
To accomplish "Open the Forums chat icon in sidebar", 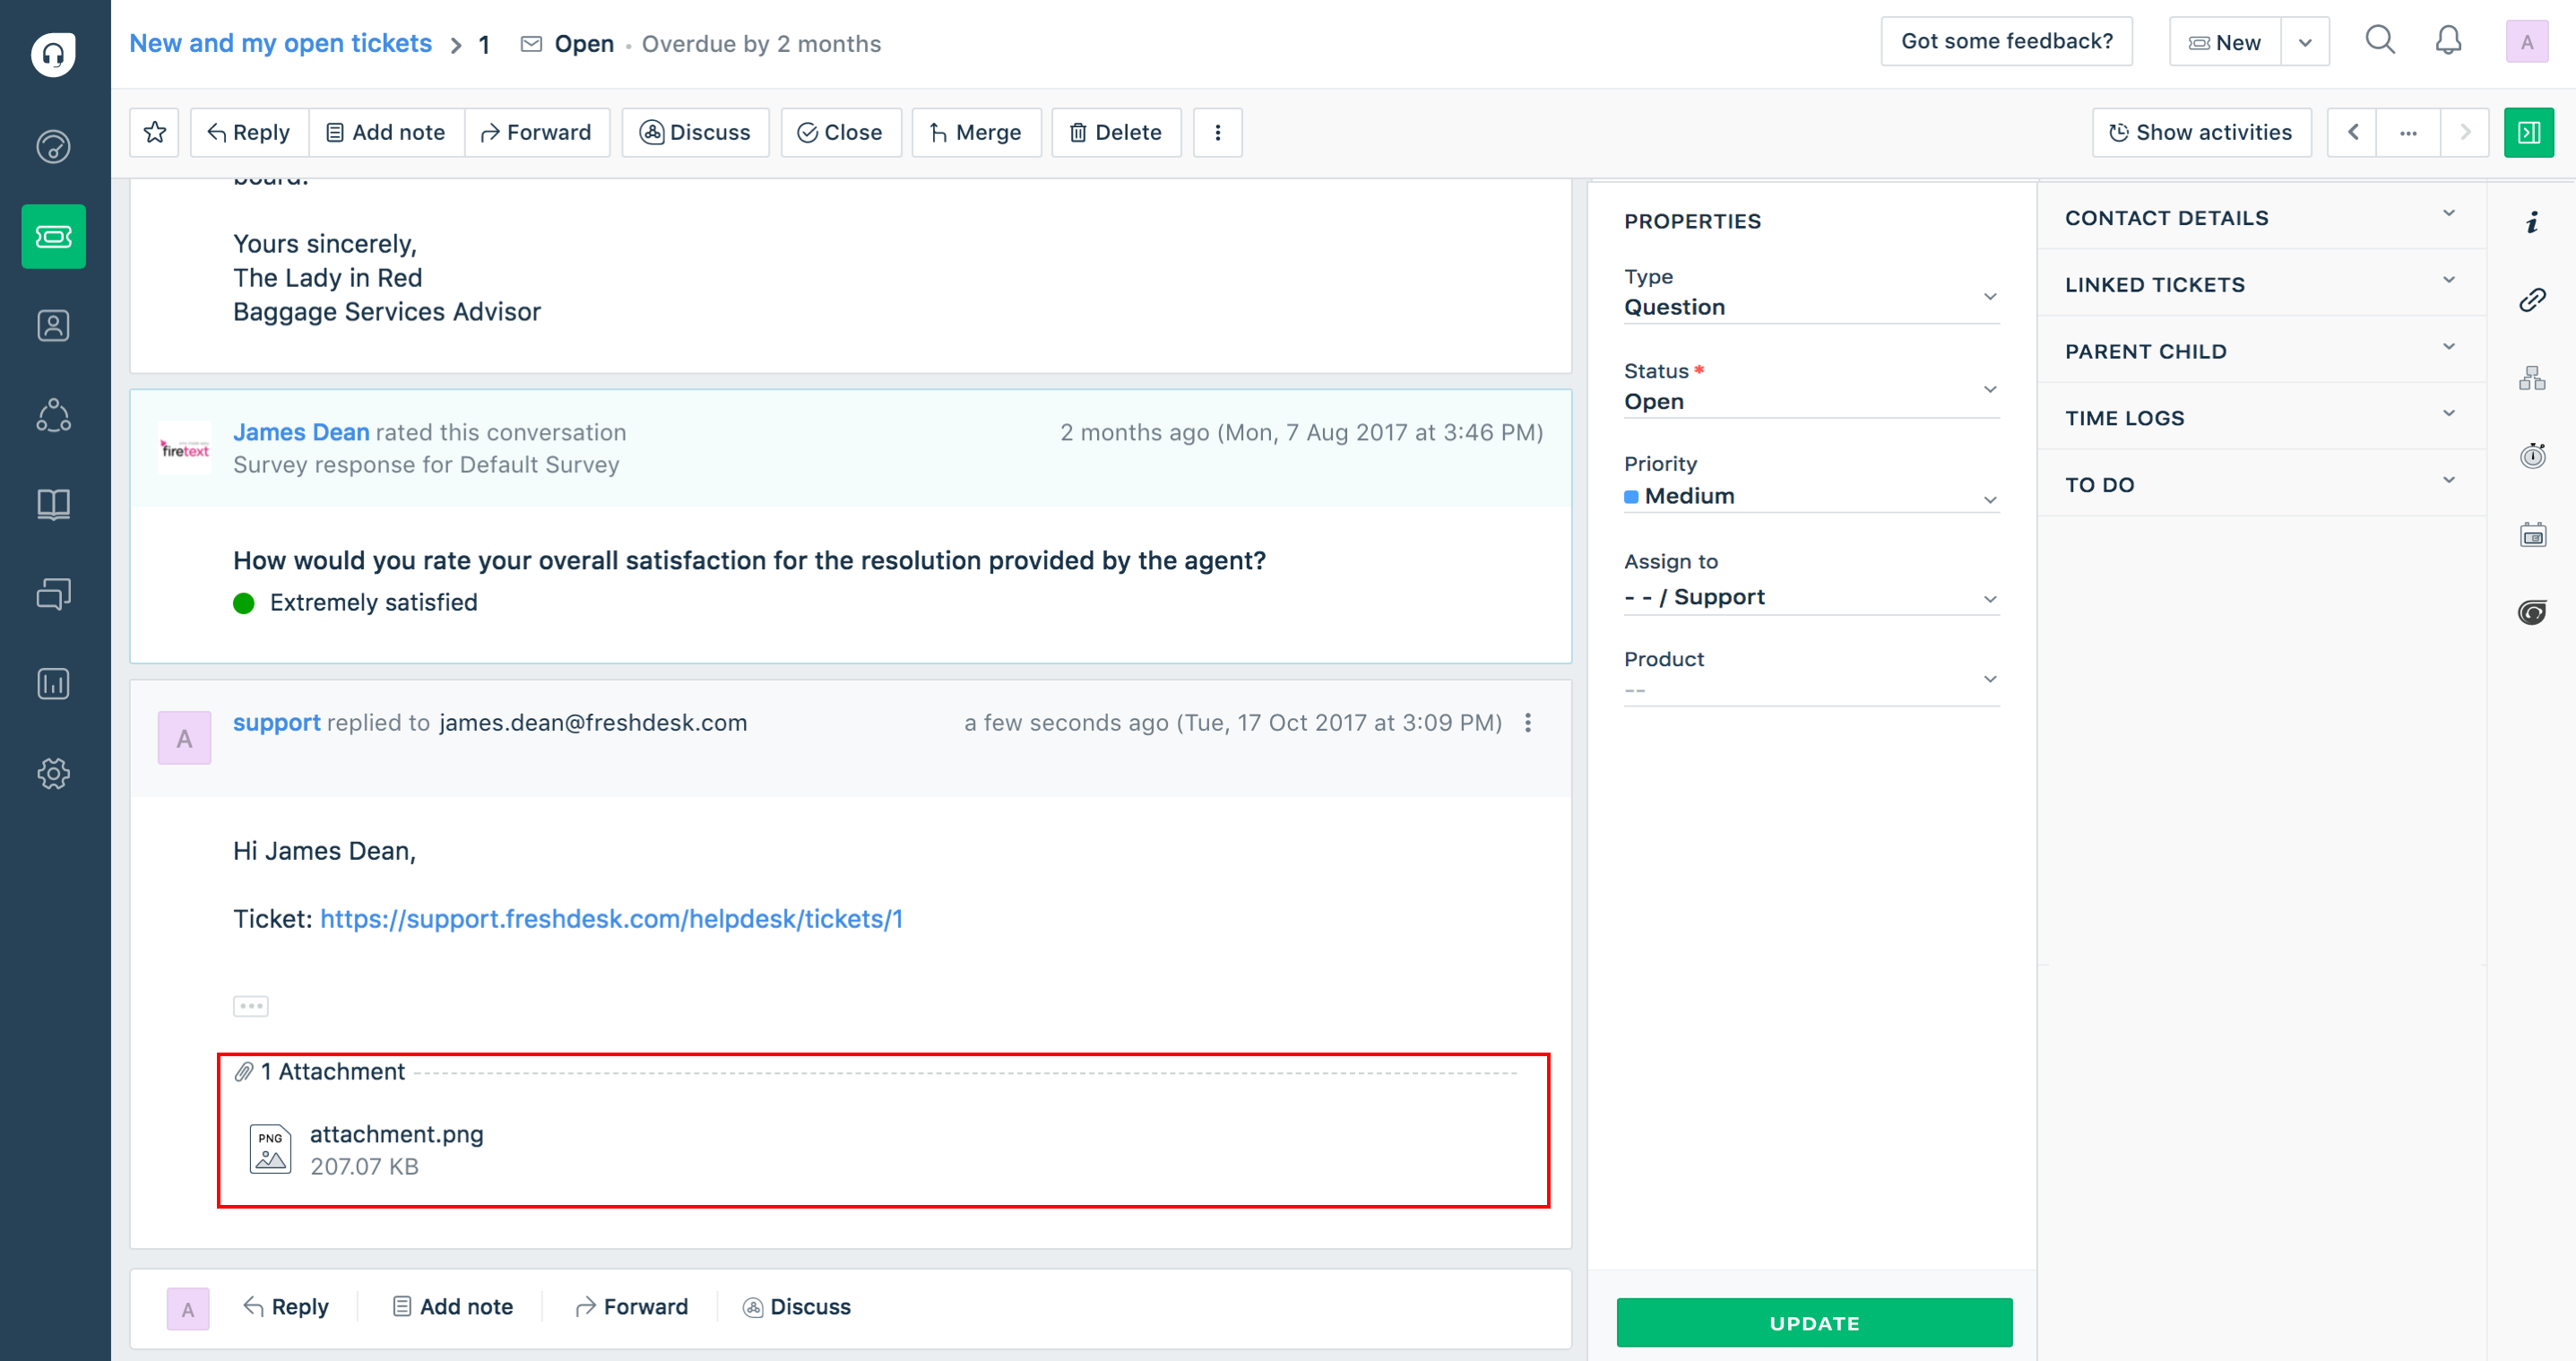I will [54, 594].
